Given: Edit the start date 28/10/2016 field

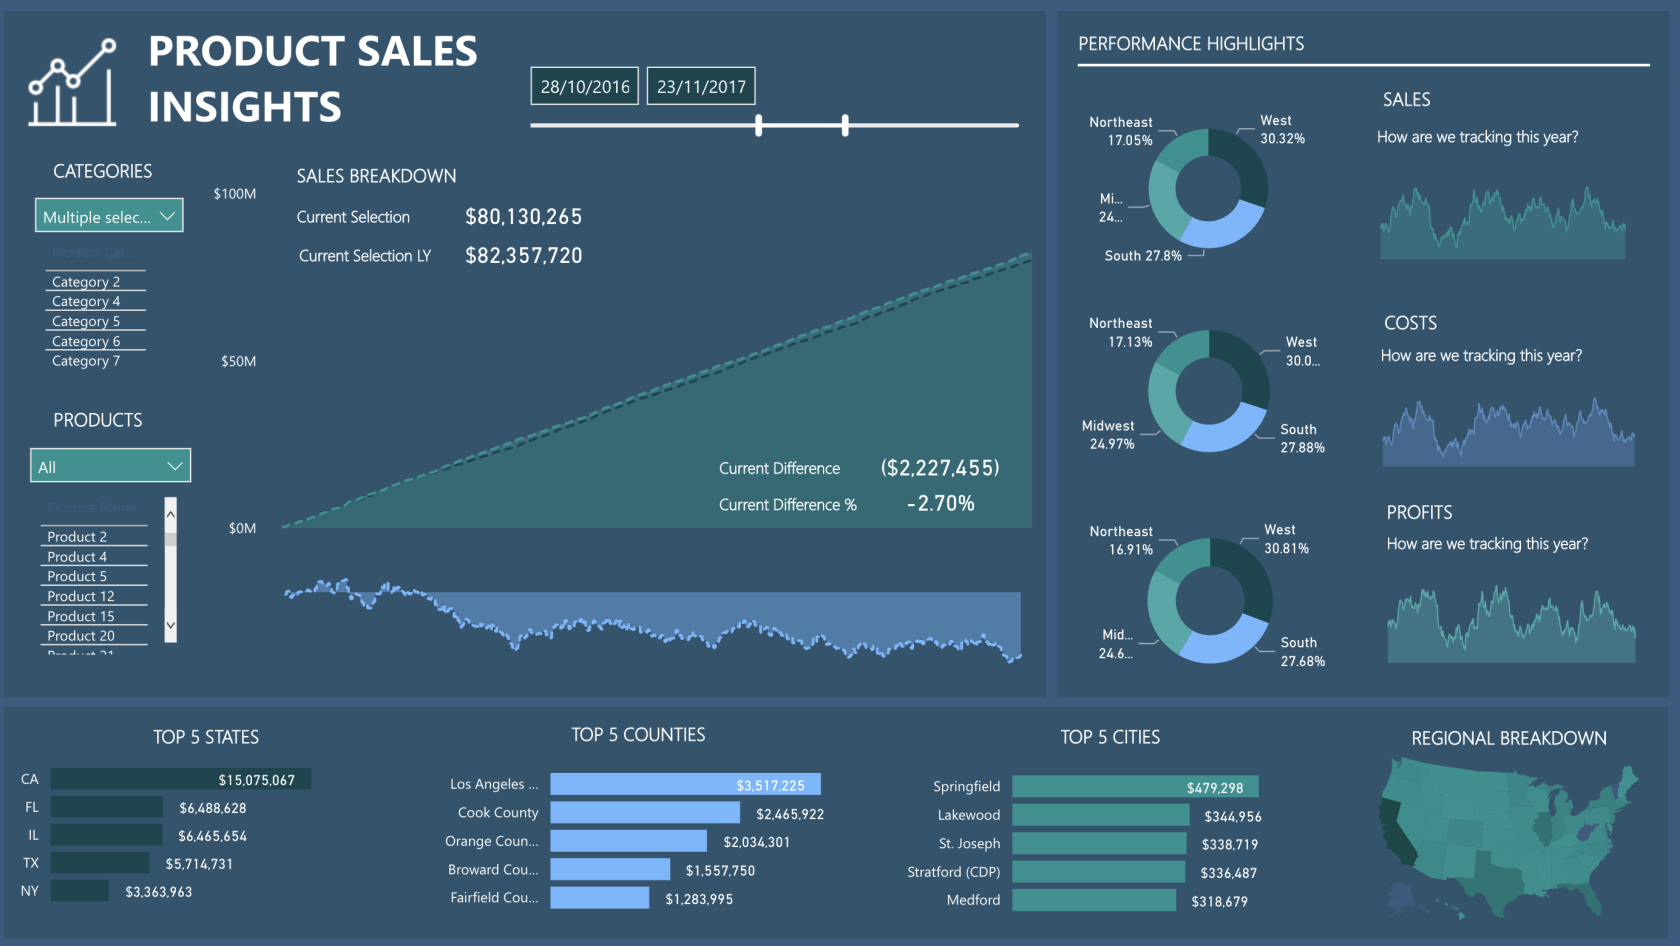Looking at the screenshot, I should pyautogui.click(x=585, y=86).
